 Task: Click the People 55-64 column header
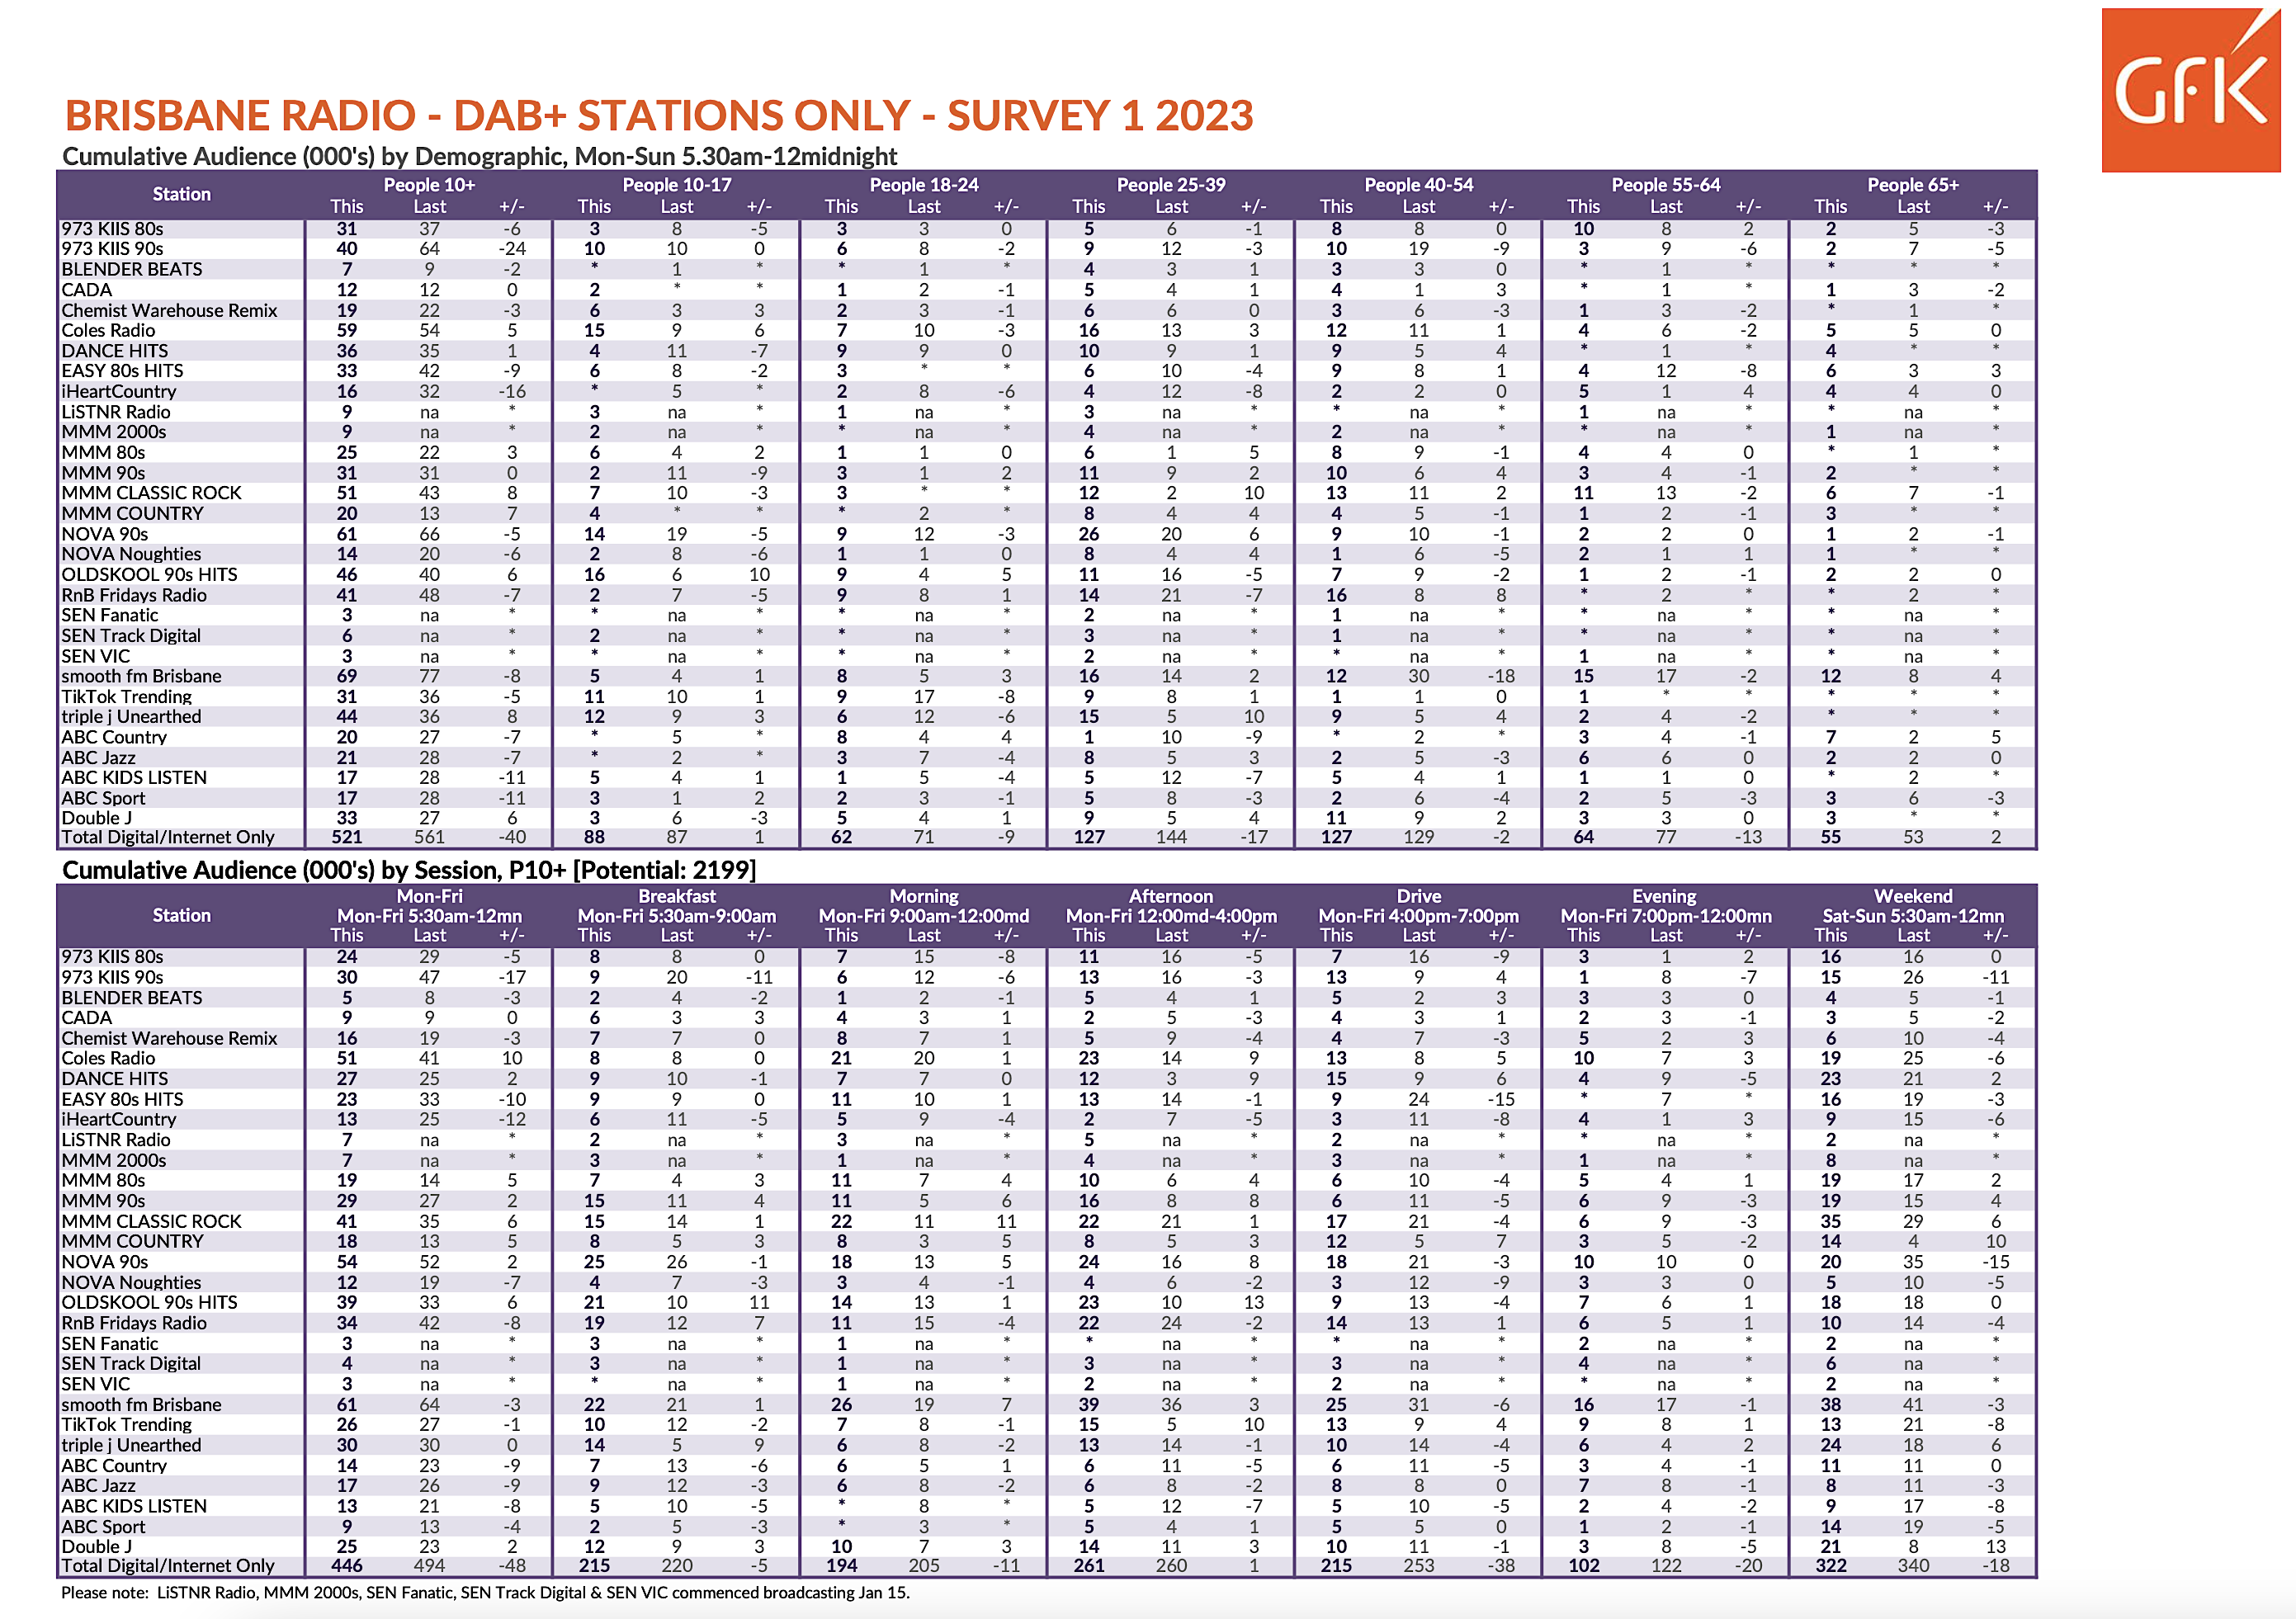click(x=1666, y=185)
